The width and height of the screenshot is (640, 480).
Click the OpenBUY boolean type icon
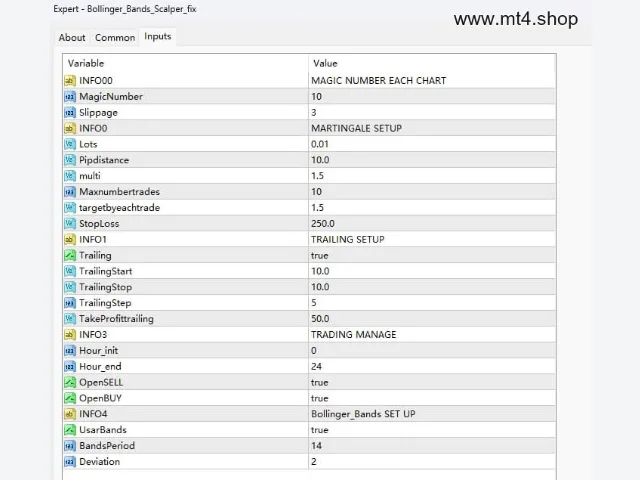70,398
